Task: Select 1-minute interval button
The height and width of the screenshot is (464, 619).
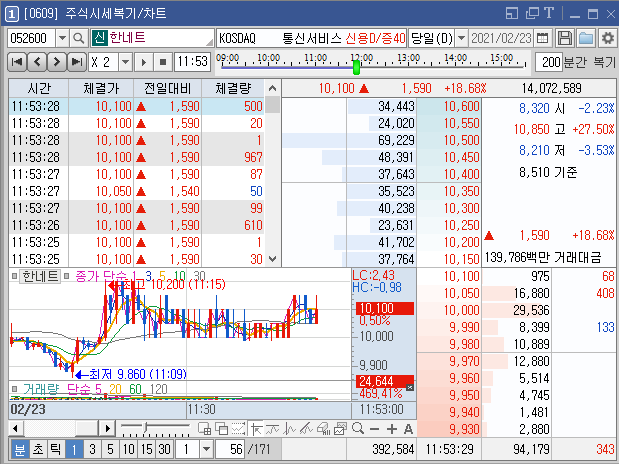Action: 74,449
